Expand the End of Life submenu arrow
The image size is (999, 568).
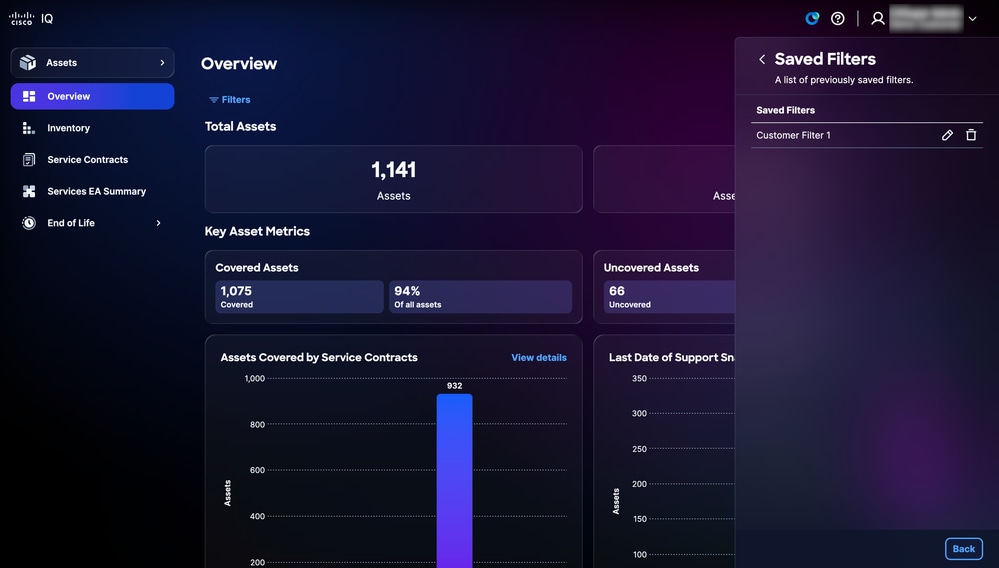pyautogui.click(x=159, y=223)
